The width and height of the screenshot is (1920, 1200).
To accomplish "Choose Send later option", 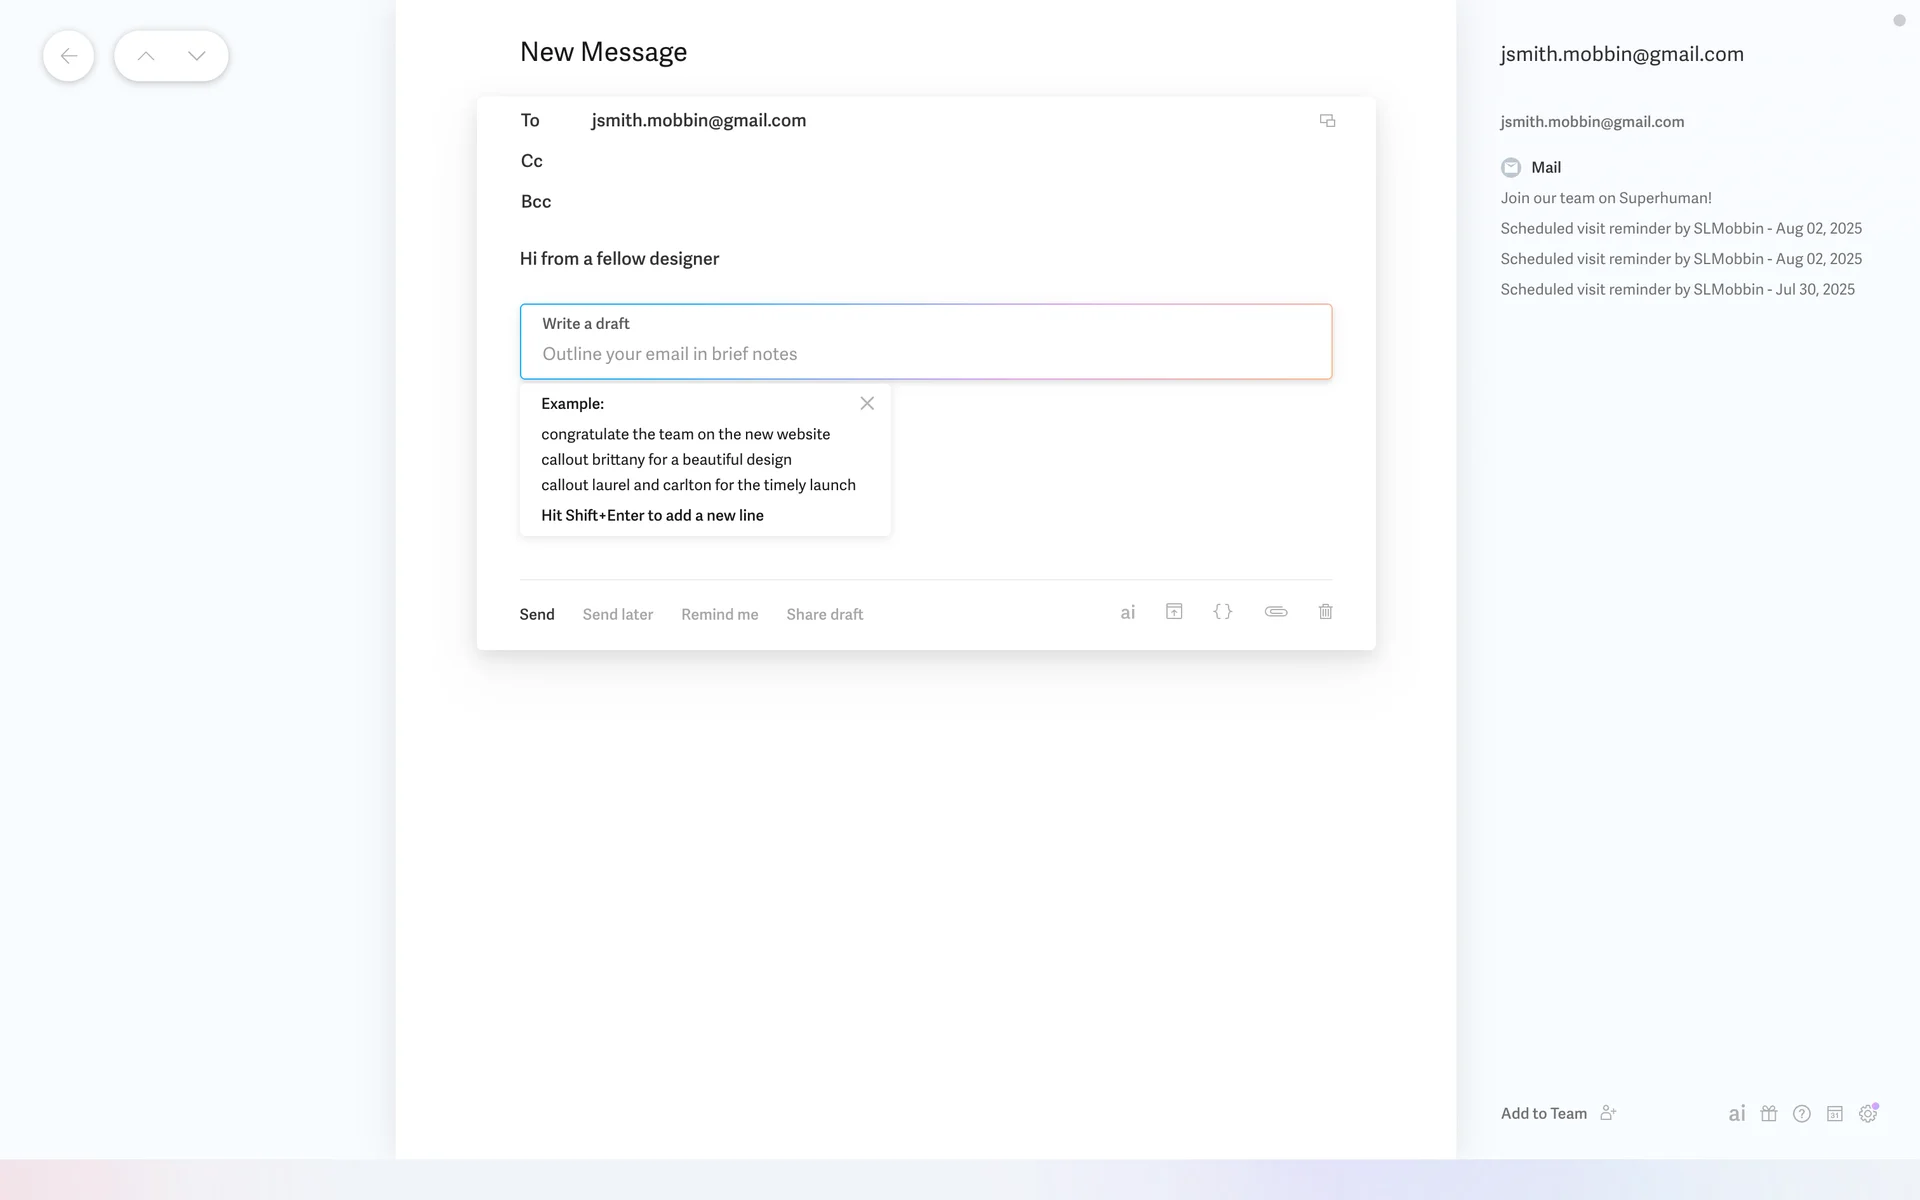I will pos(617,615).
